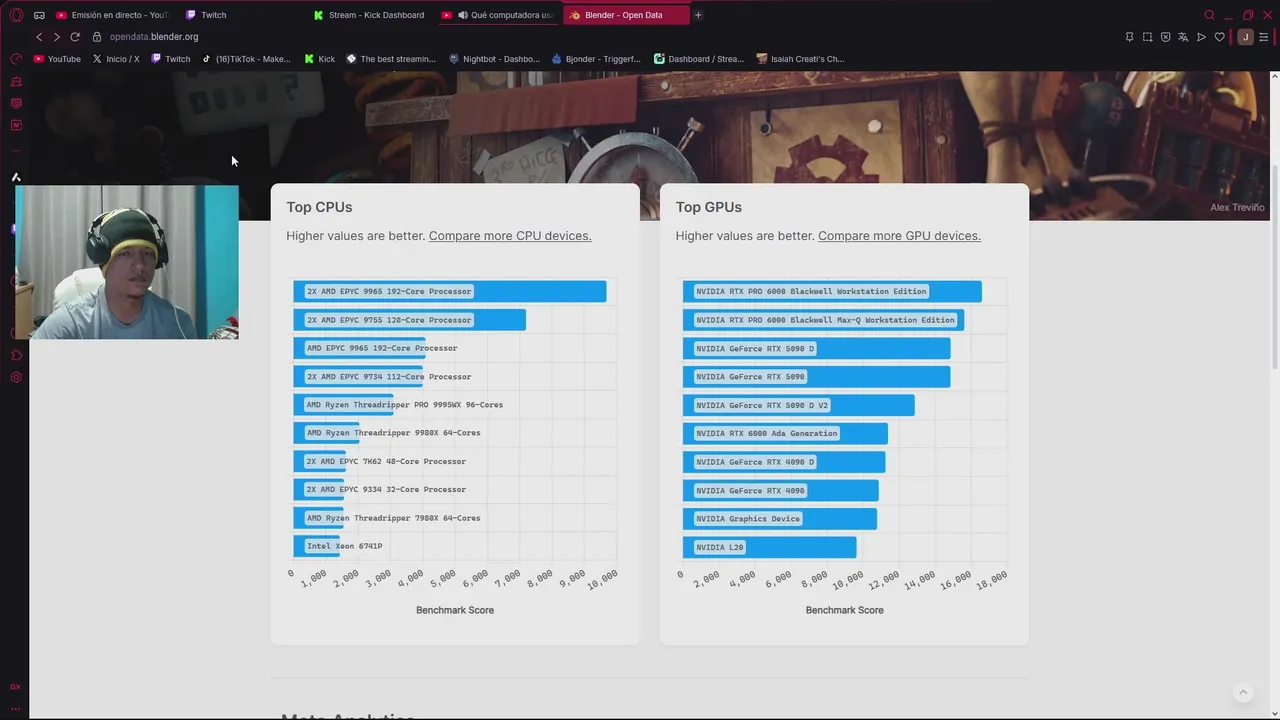Click the RTX PRO 6000 Blackwell Workstation bar

[832, 291]
